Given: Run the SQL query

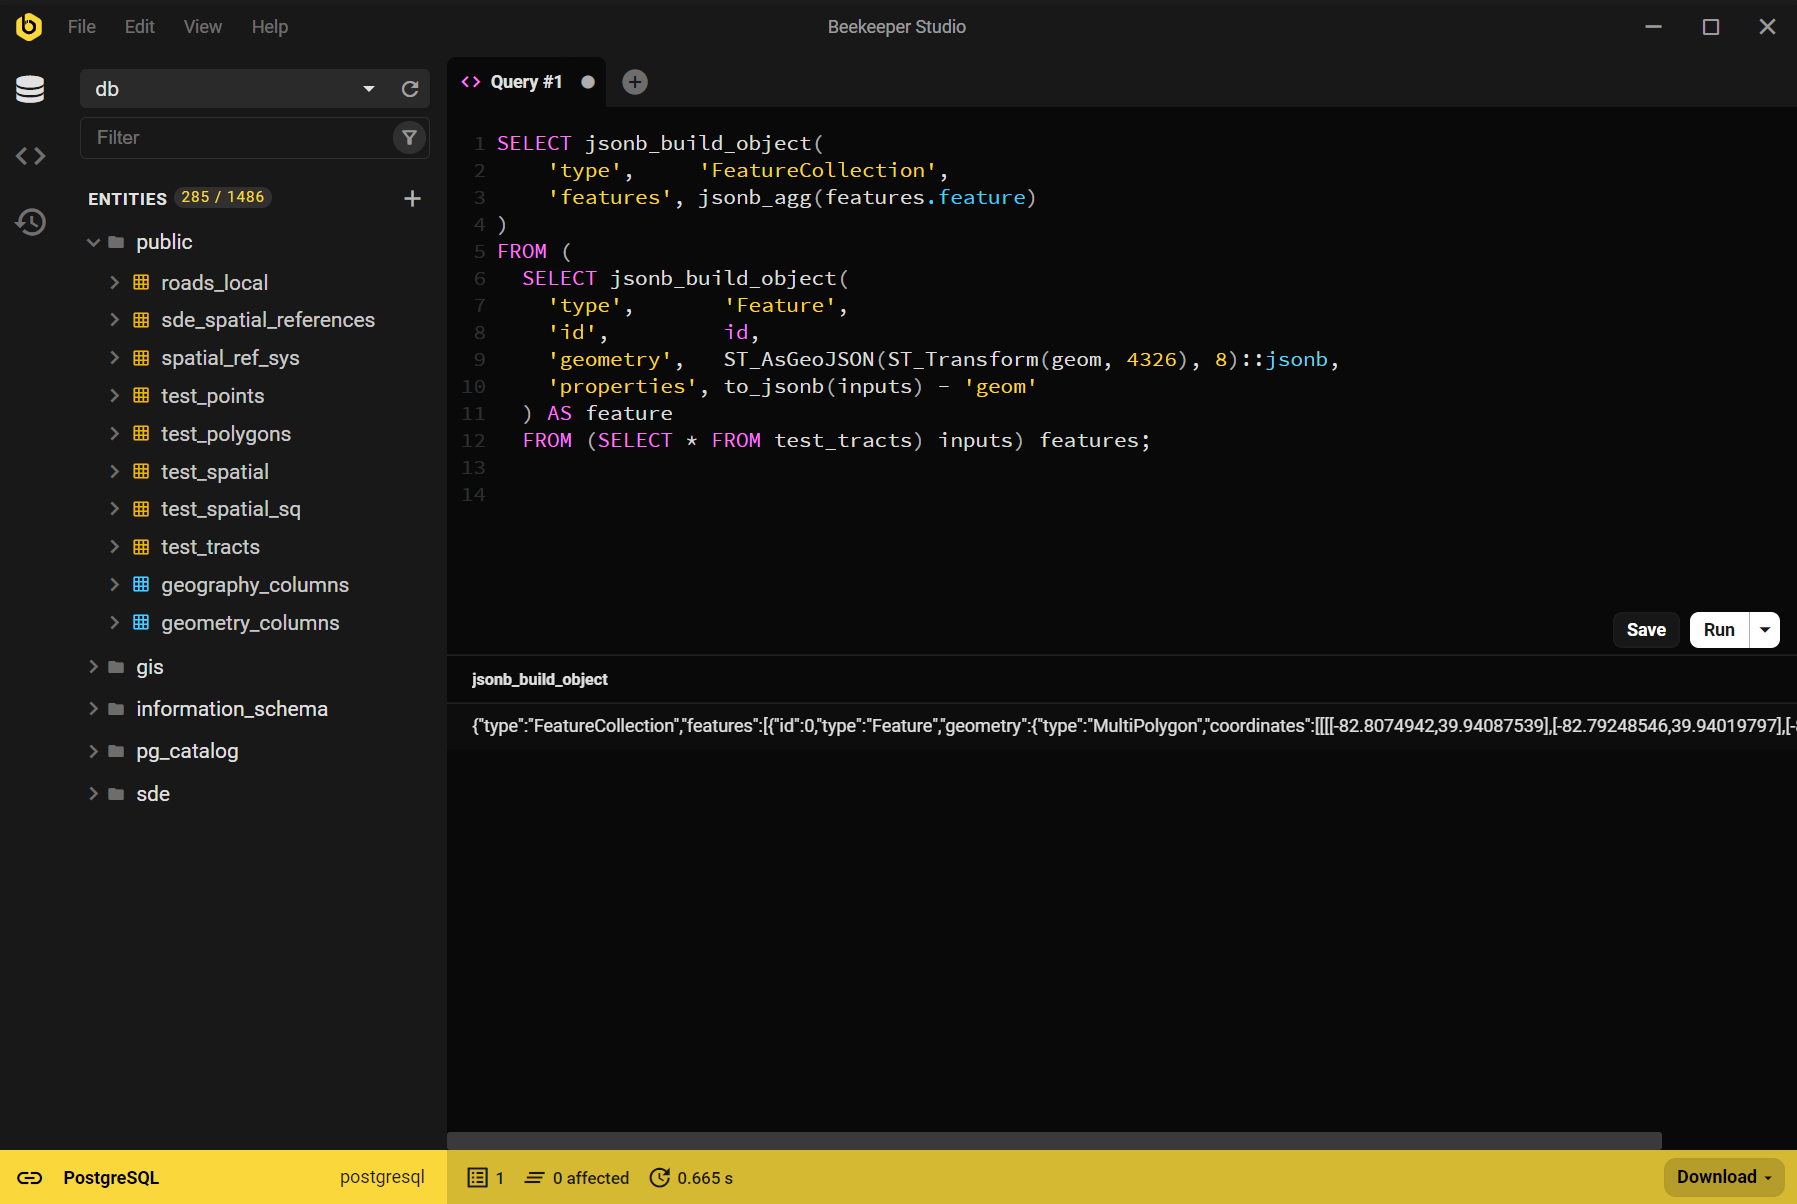Looking at the screenshot, I should pyautogui.click(x=1718, y=630).
